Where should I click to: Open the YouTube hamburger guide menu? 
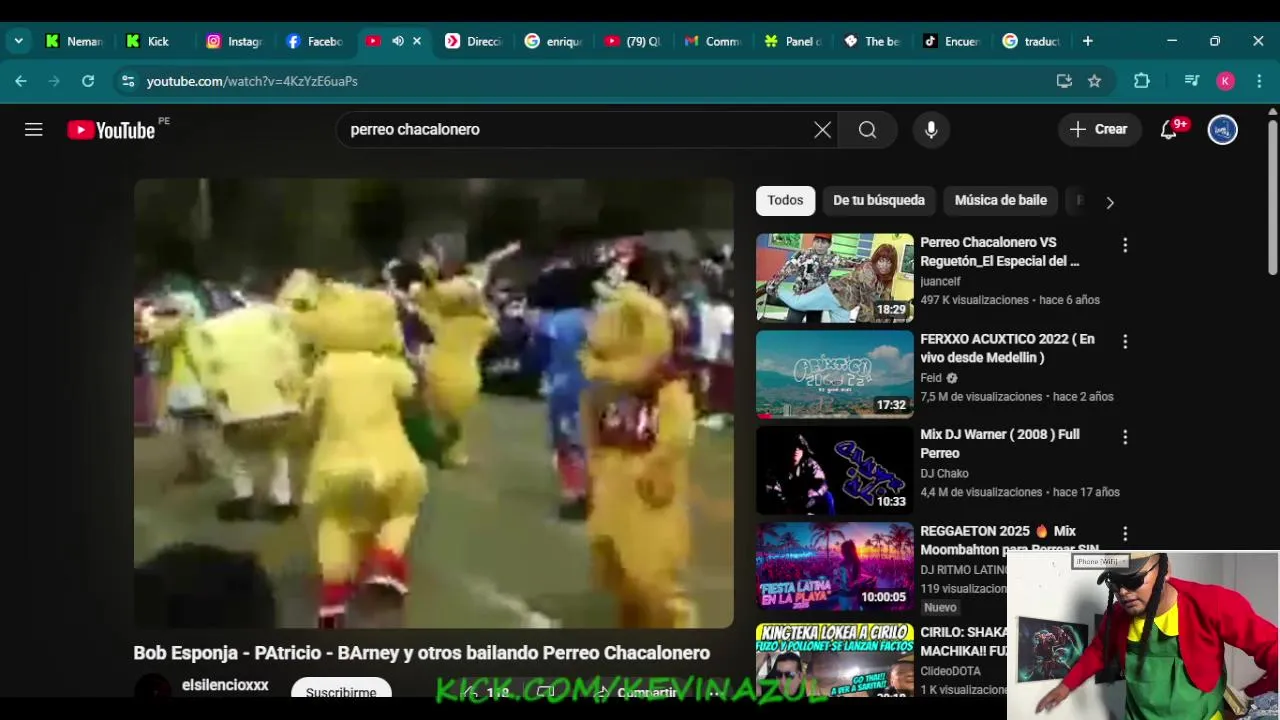(x=33, y=129)
